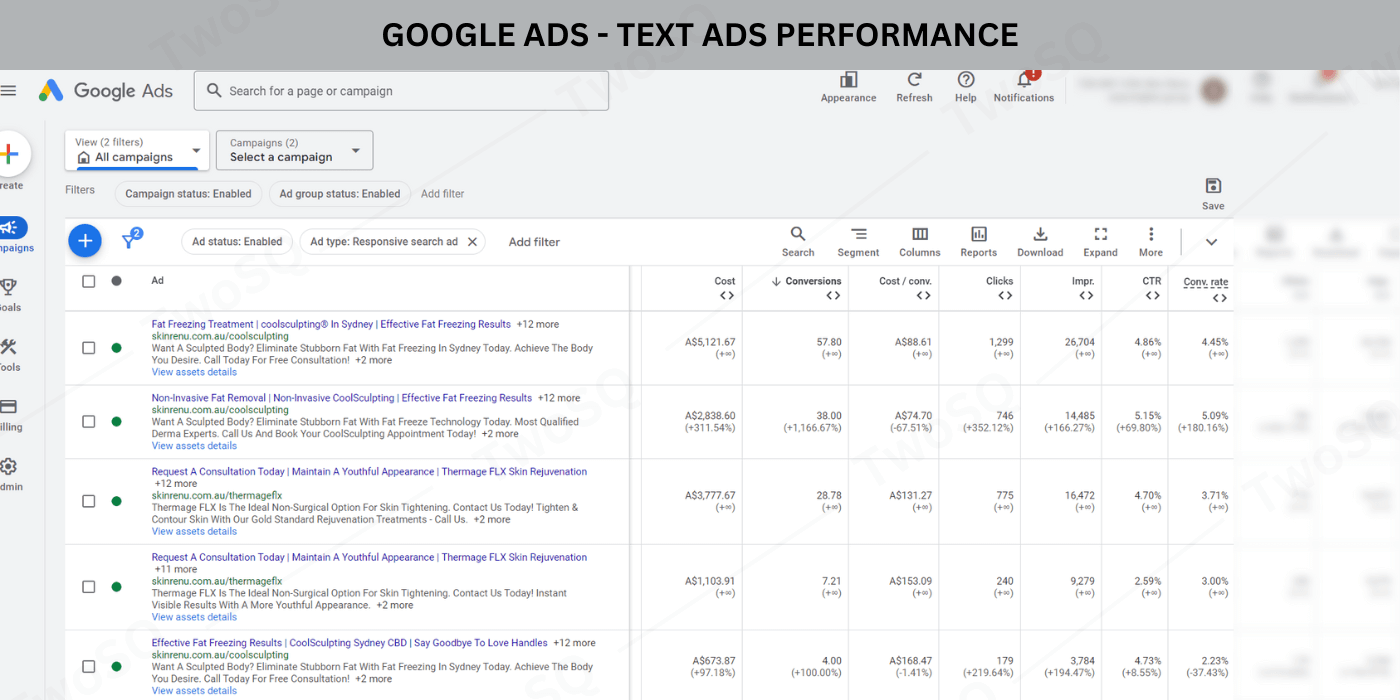The height and width of the screenshot is (700, 1400).
Task: Open the Segment tool icon
Action: (858, 235)
